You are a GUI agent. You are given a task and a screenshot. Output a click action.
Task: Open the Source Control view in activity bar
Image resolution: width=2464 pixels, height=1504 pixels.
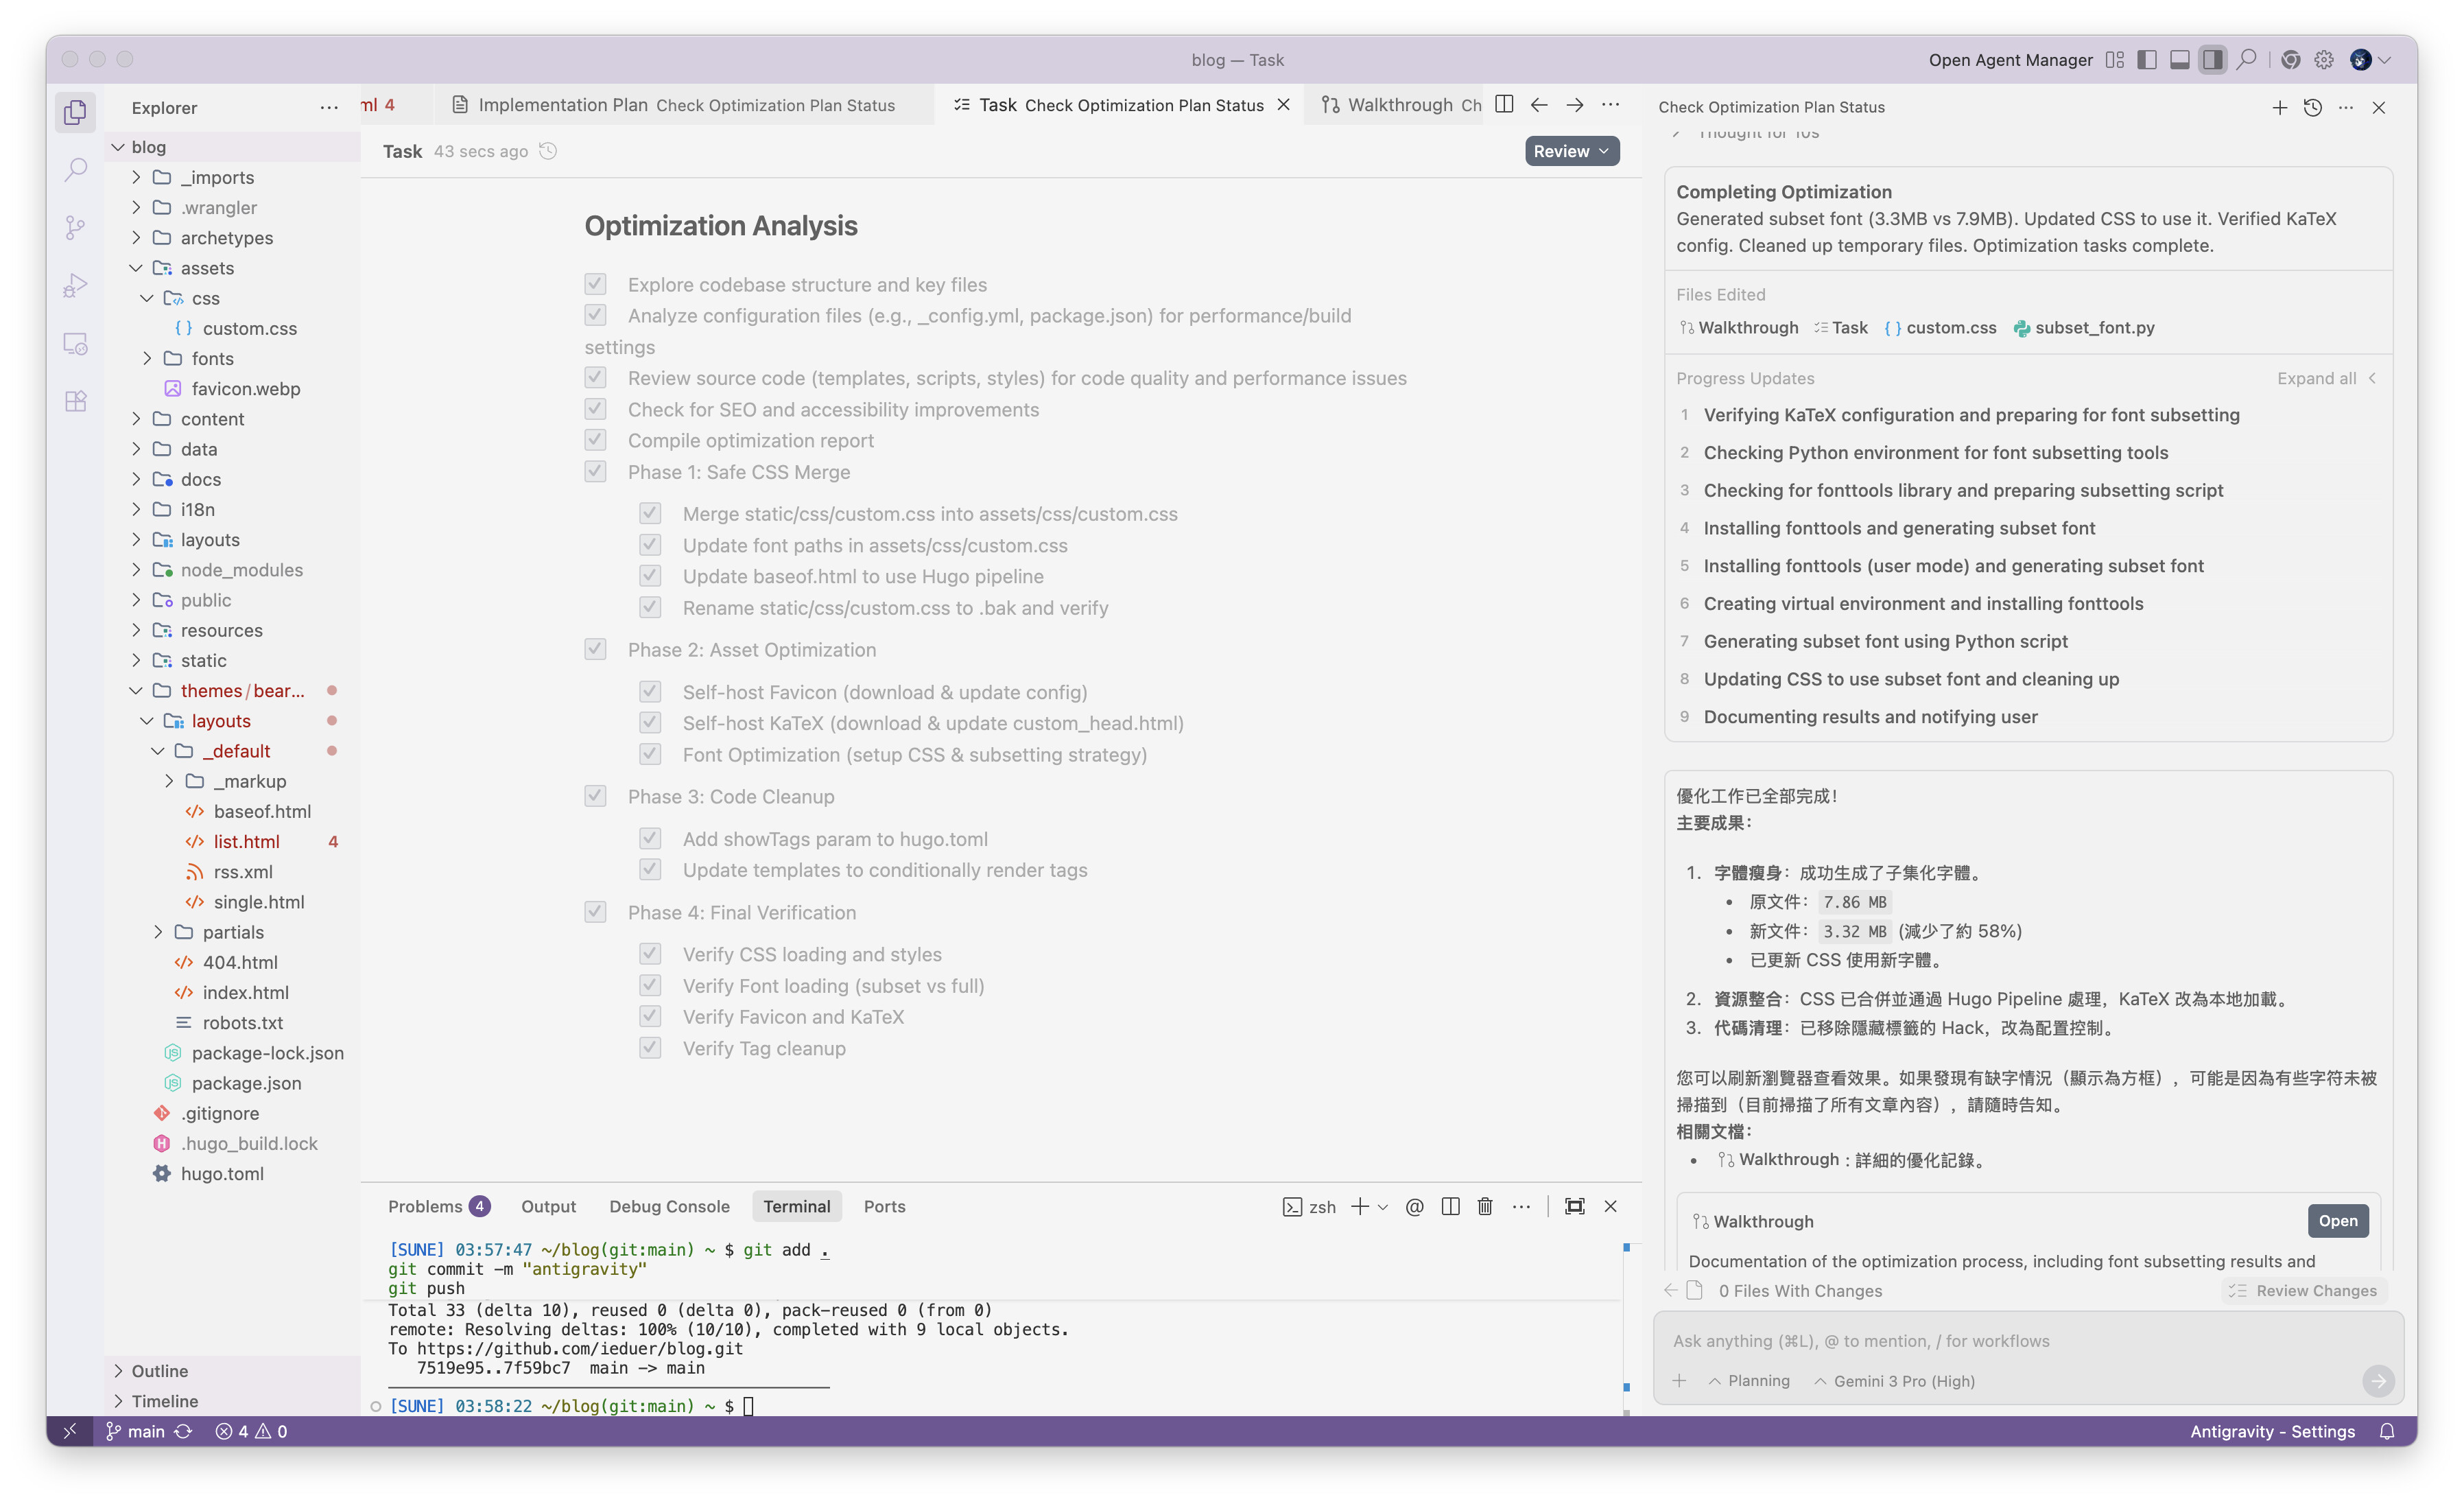(75, 228)
